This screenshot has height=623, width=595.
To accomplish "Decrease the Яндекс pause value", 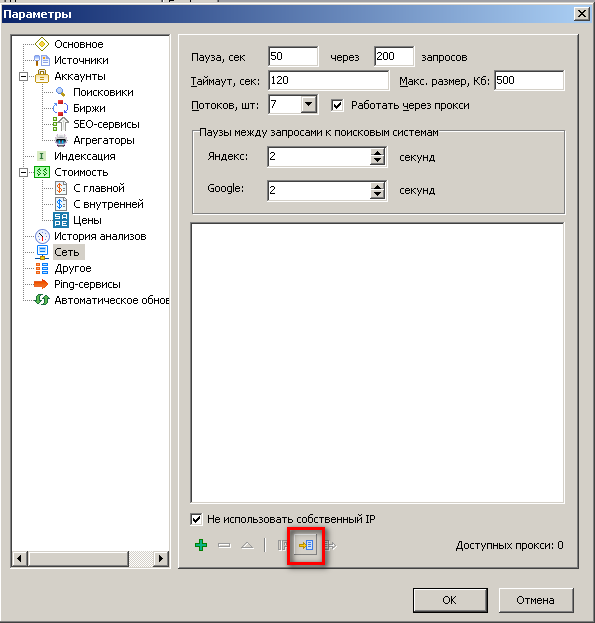I will pyautogui.click(x=377, y=161).
